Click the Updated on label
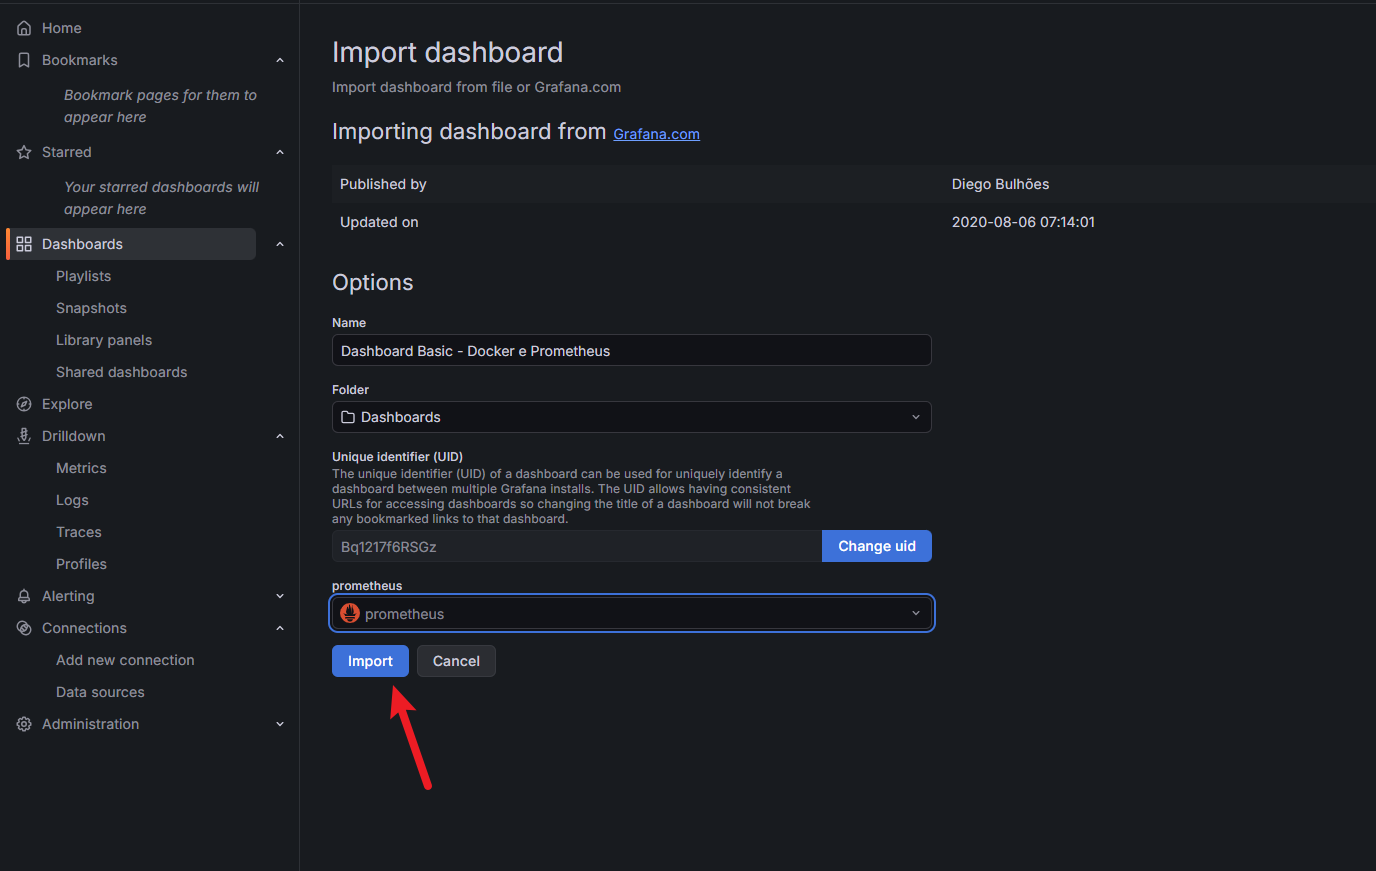The height and width of the screenshot is (871, 1376). 379,222
